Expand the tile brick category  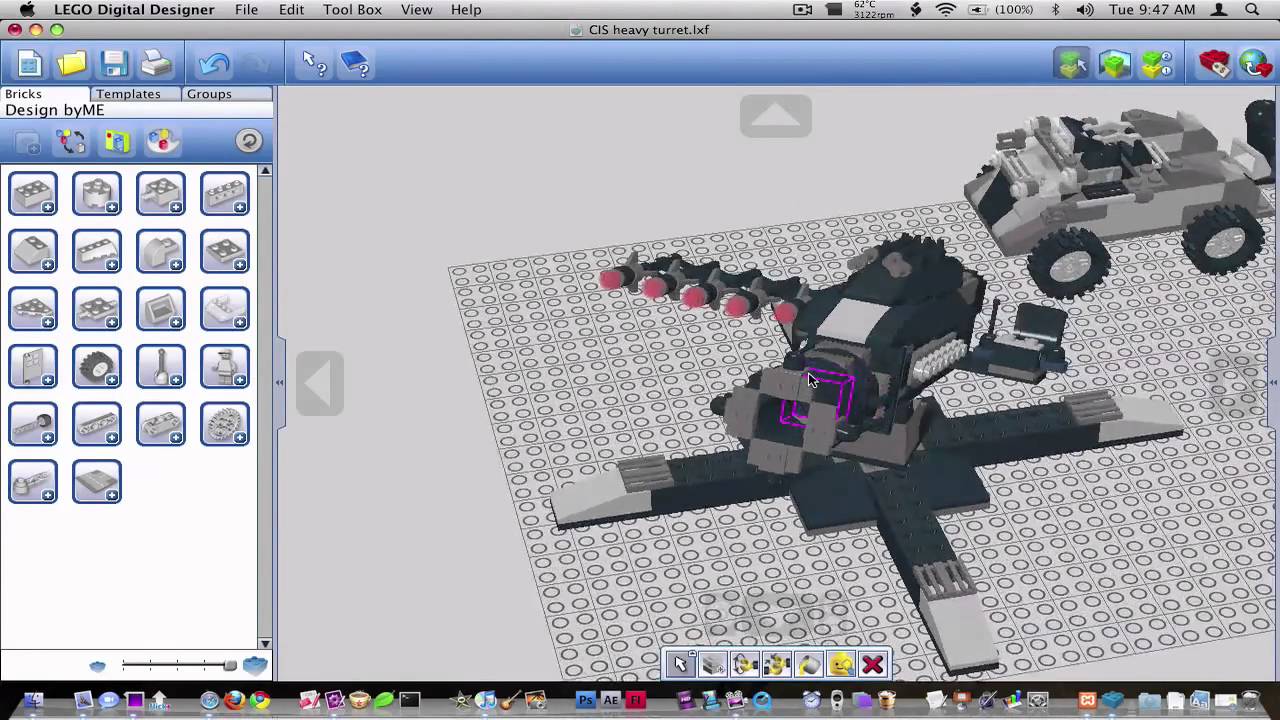pyautogui.click(x=97, y=481)
